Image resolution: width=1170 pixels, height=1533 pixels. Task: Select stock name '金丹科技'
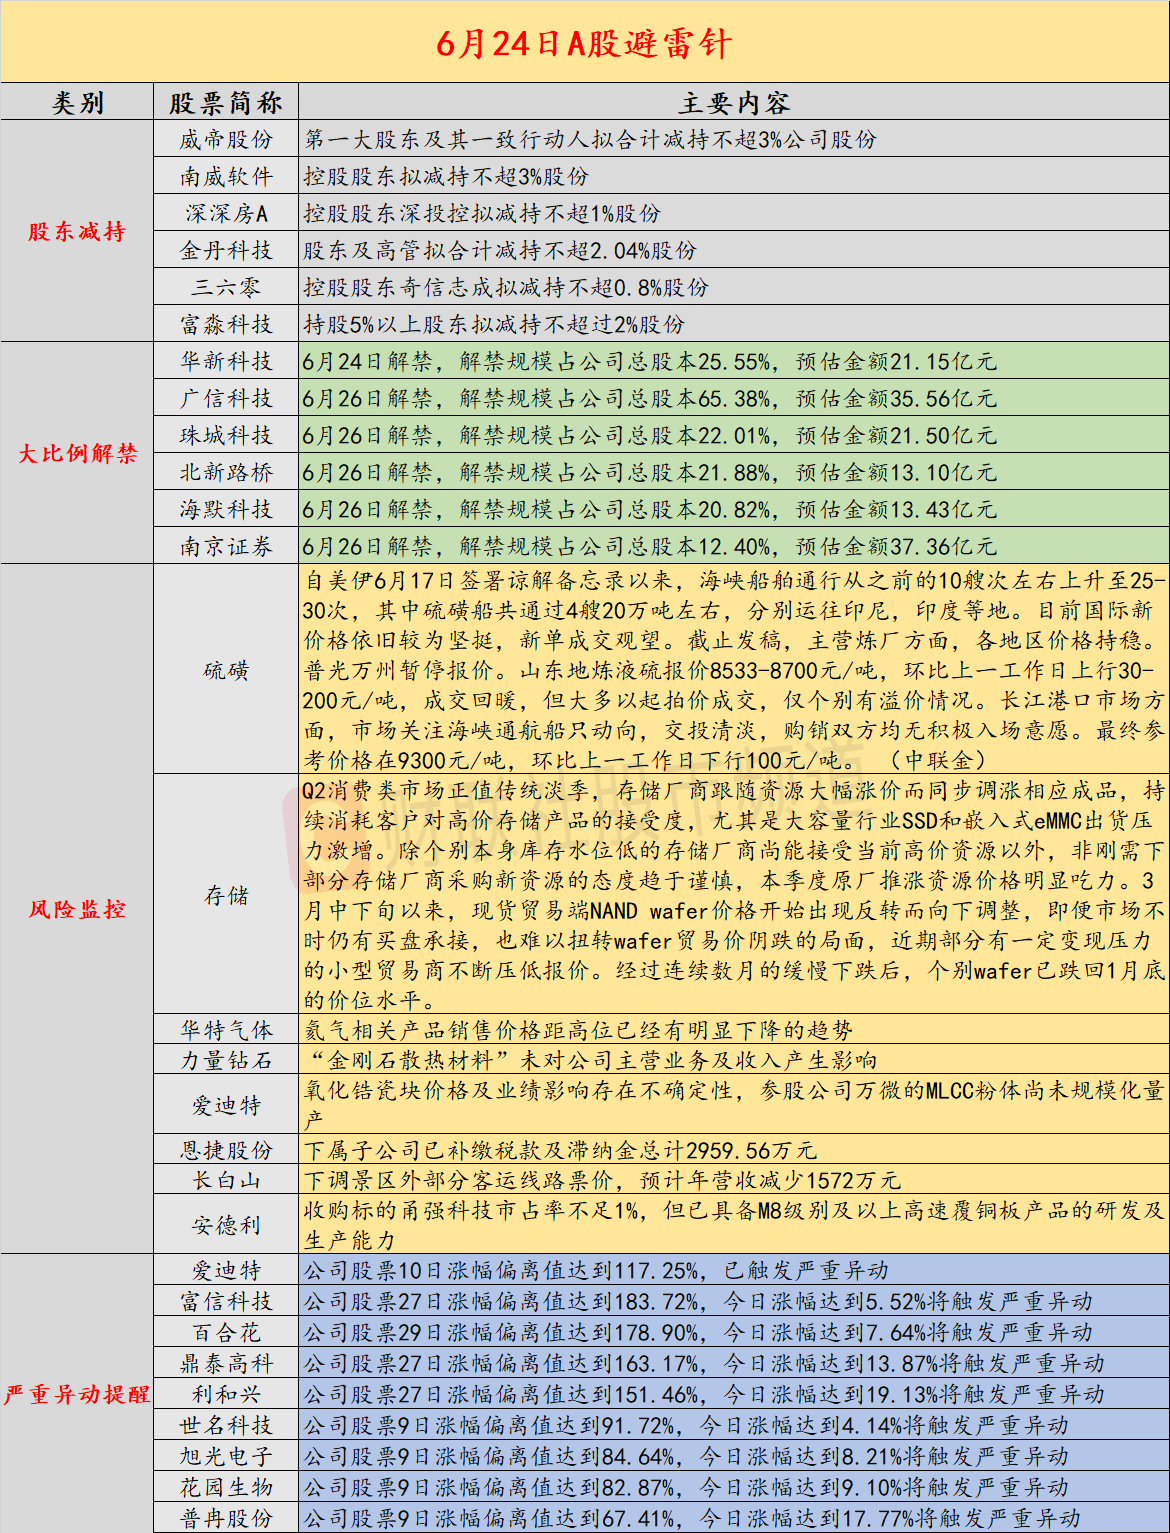[x=226, y=250]
